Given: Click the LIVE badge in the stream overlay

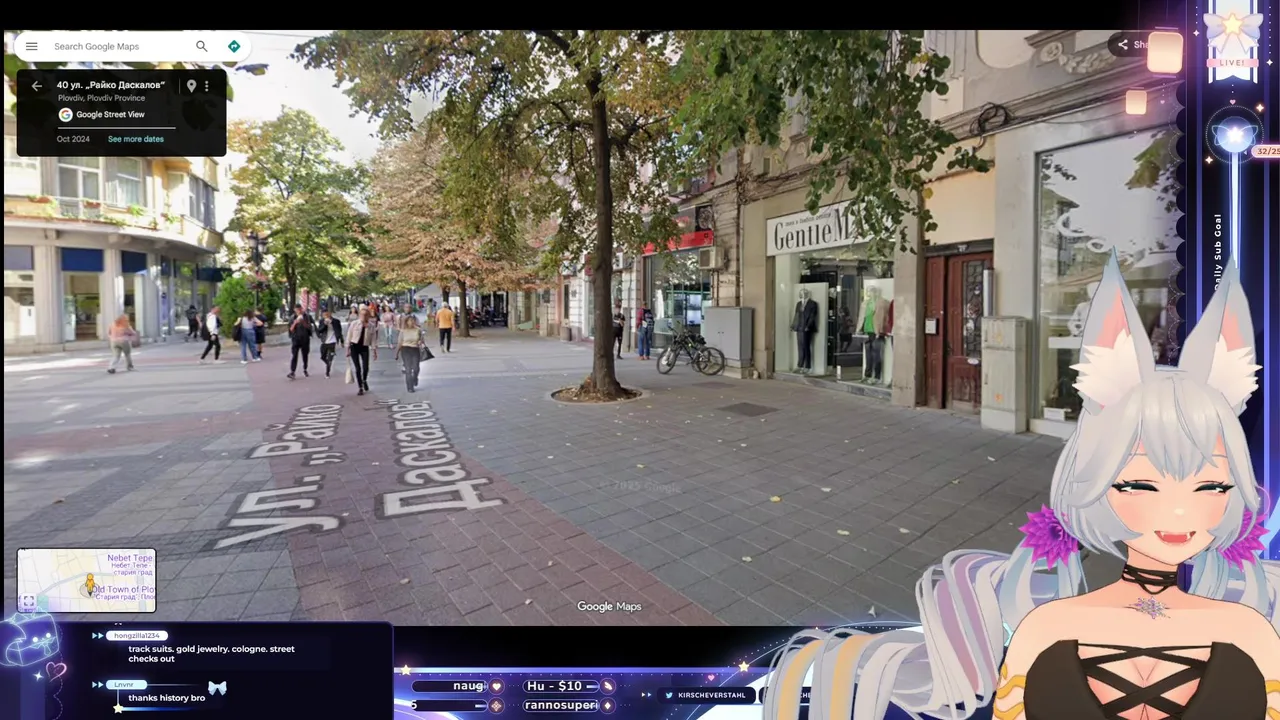Looking at the screenshot, I should coord(1233,63).
